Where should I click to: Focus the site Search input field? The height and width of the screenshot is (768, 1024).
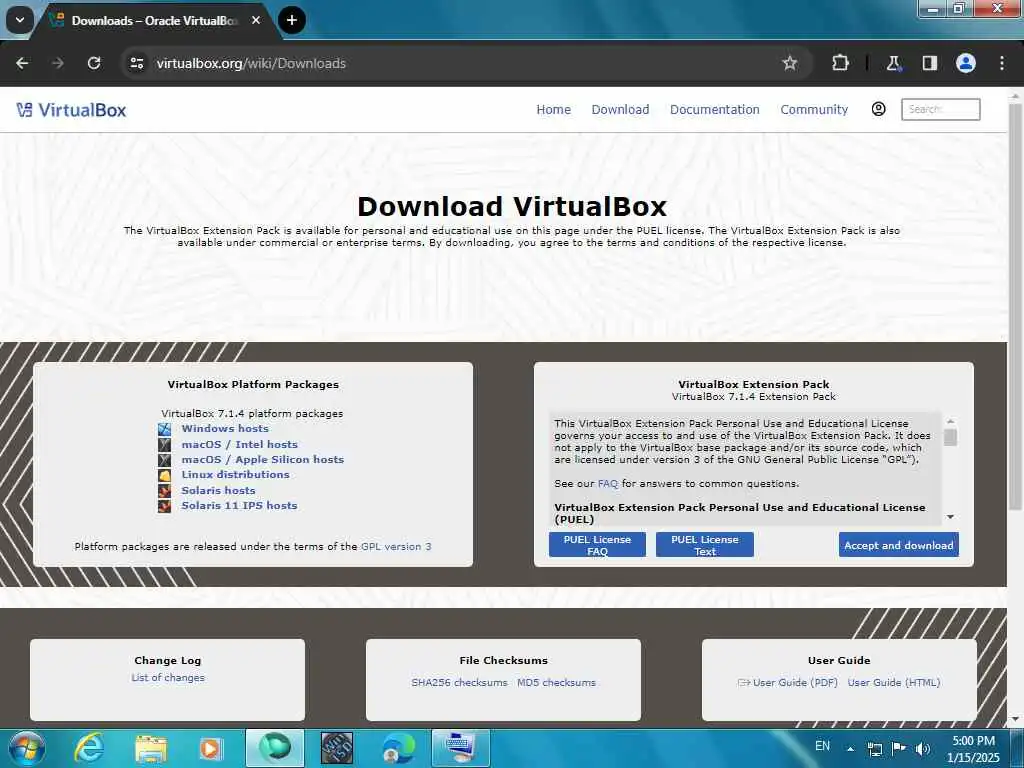(940, 110)
